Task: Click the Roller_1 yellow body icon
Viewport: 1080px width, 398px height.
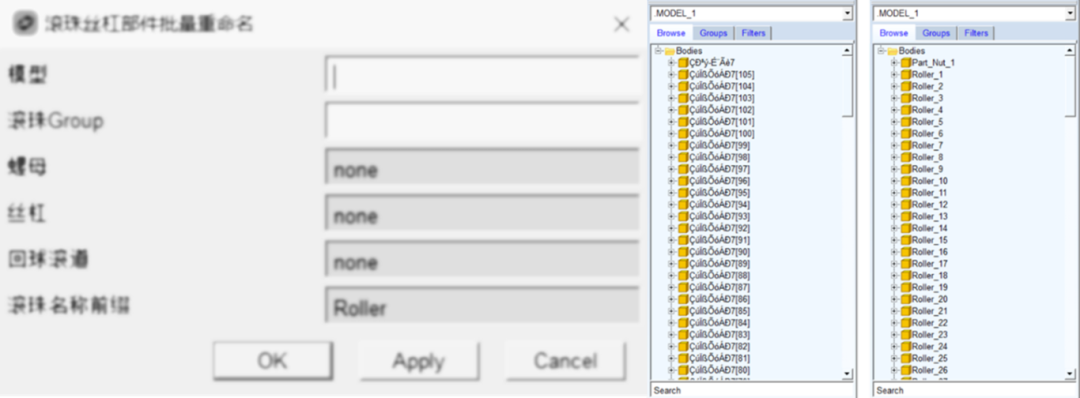Action: tap(906, 74)
